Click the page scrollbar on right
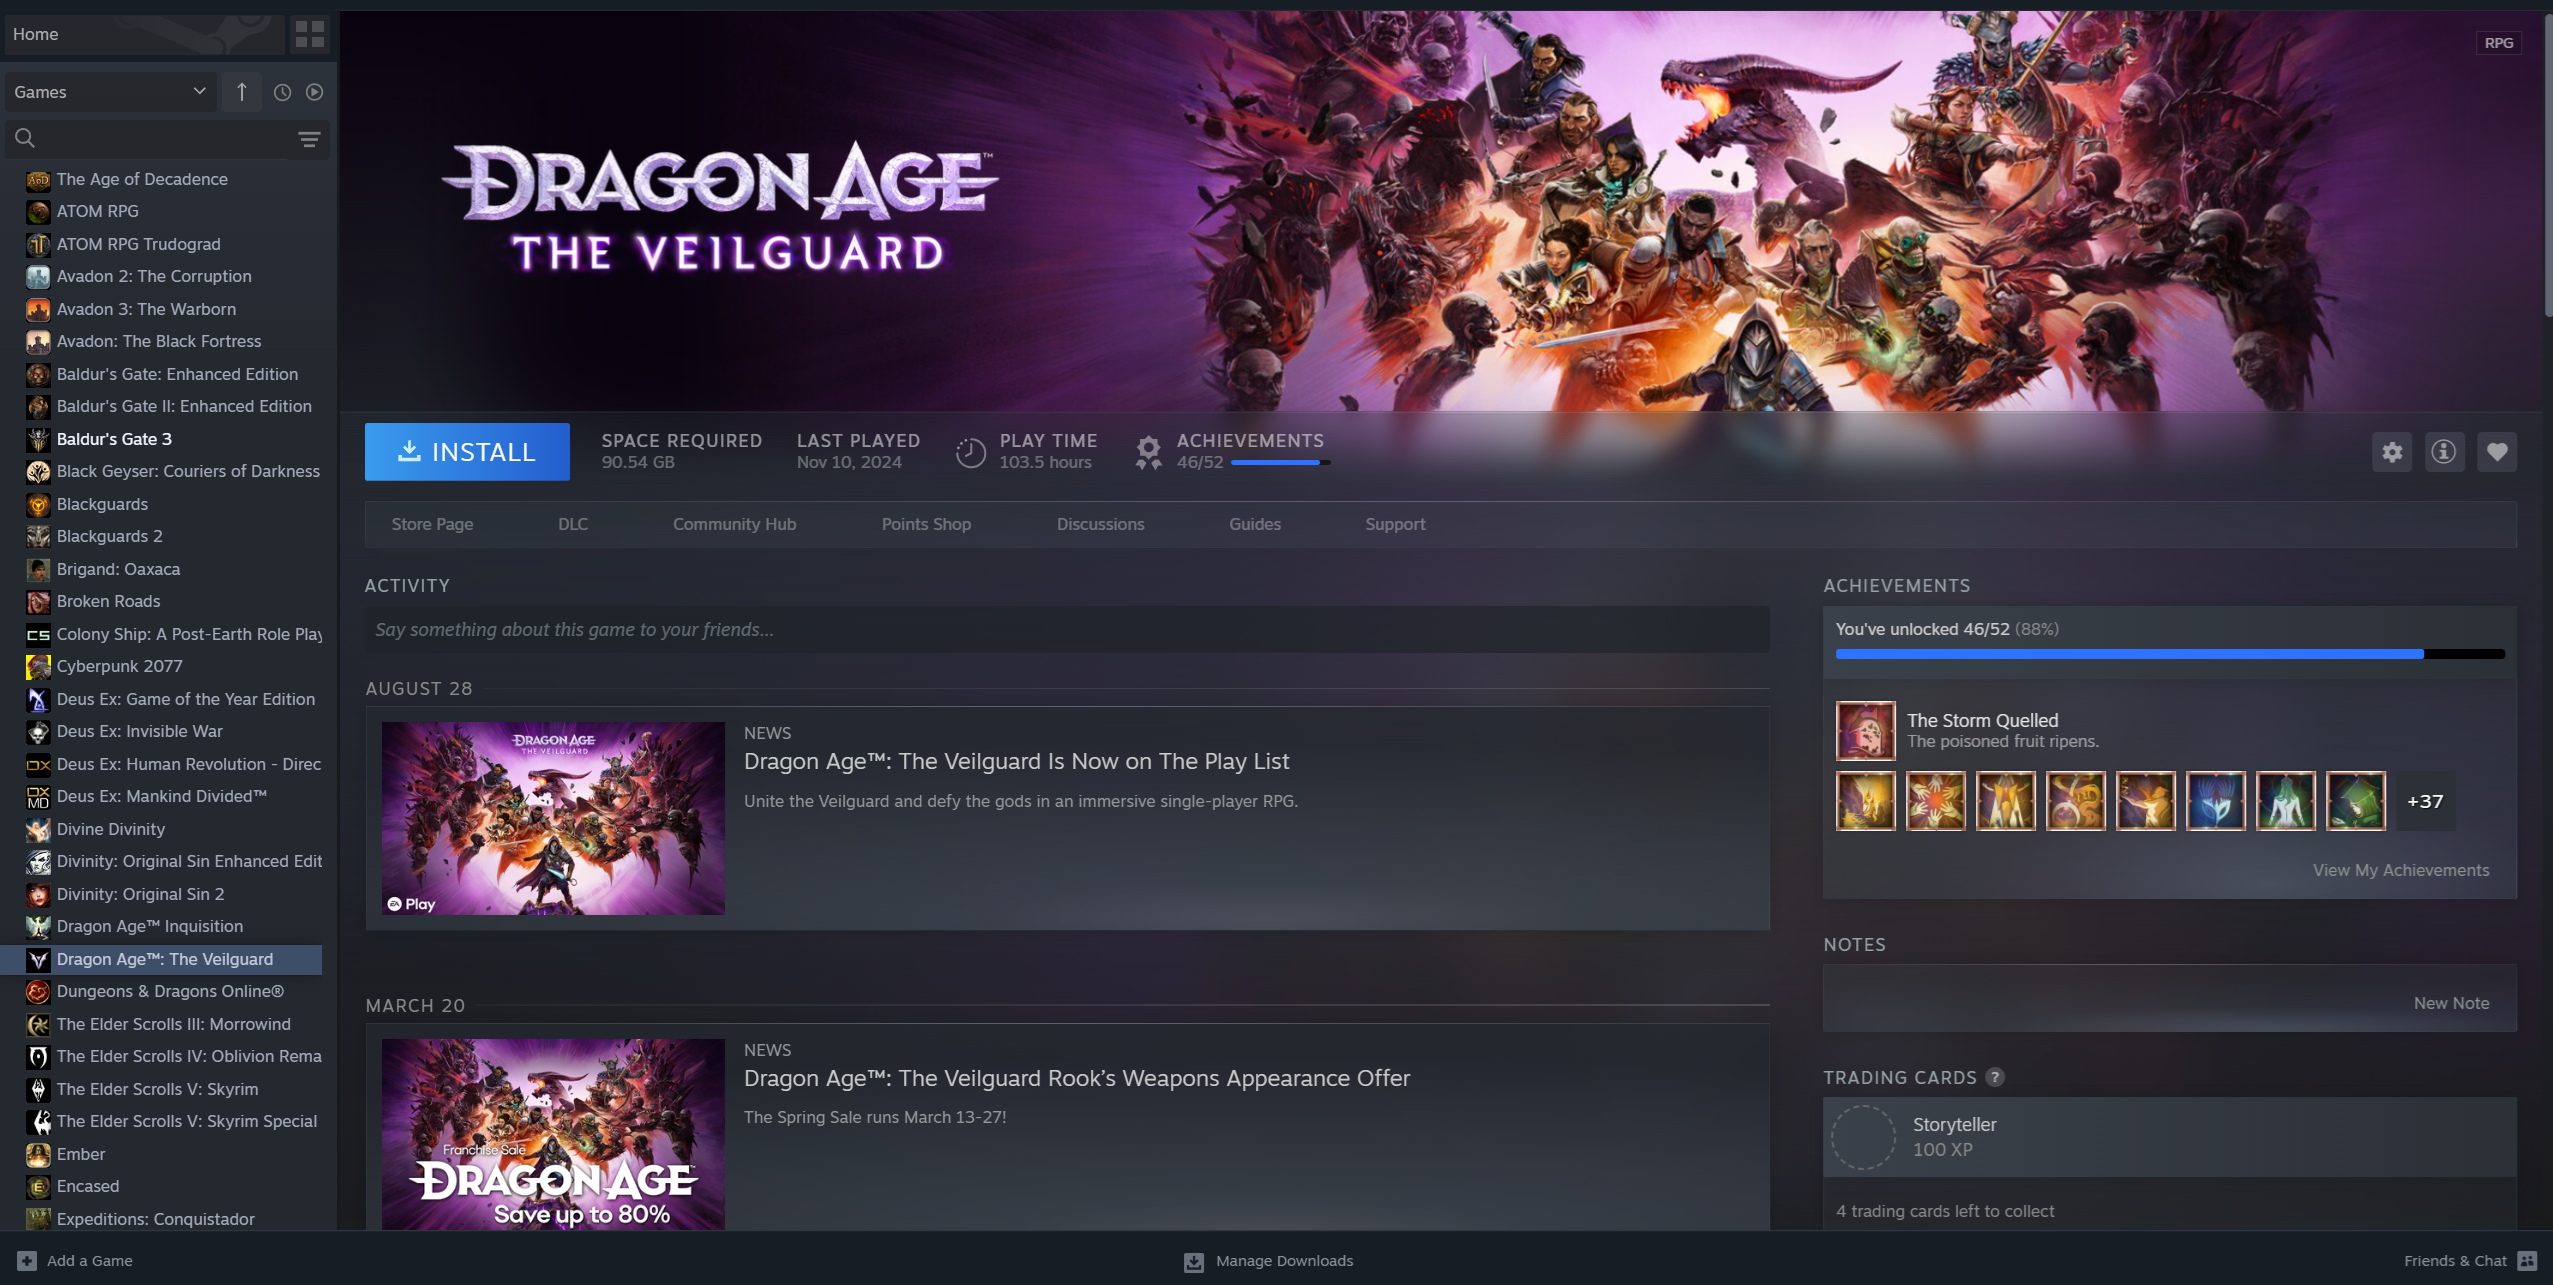 coord(2547,165)
